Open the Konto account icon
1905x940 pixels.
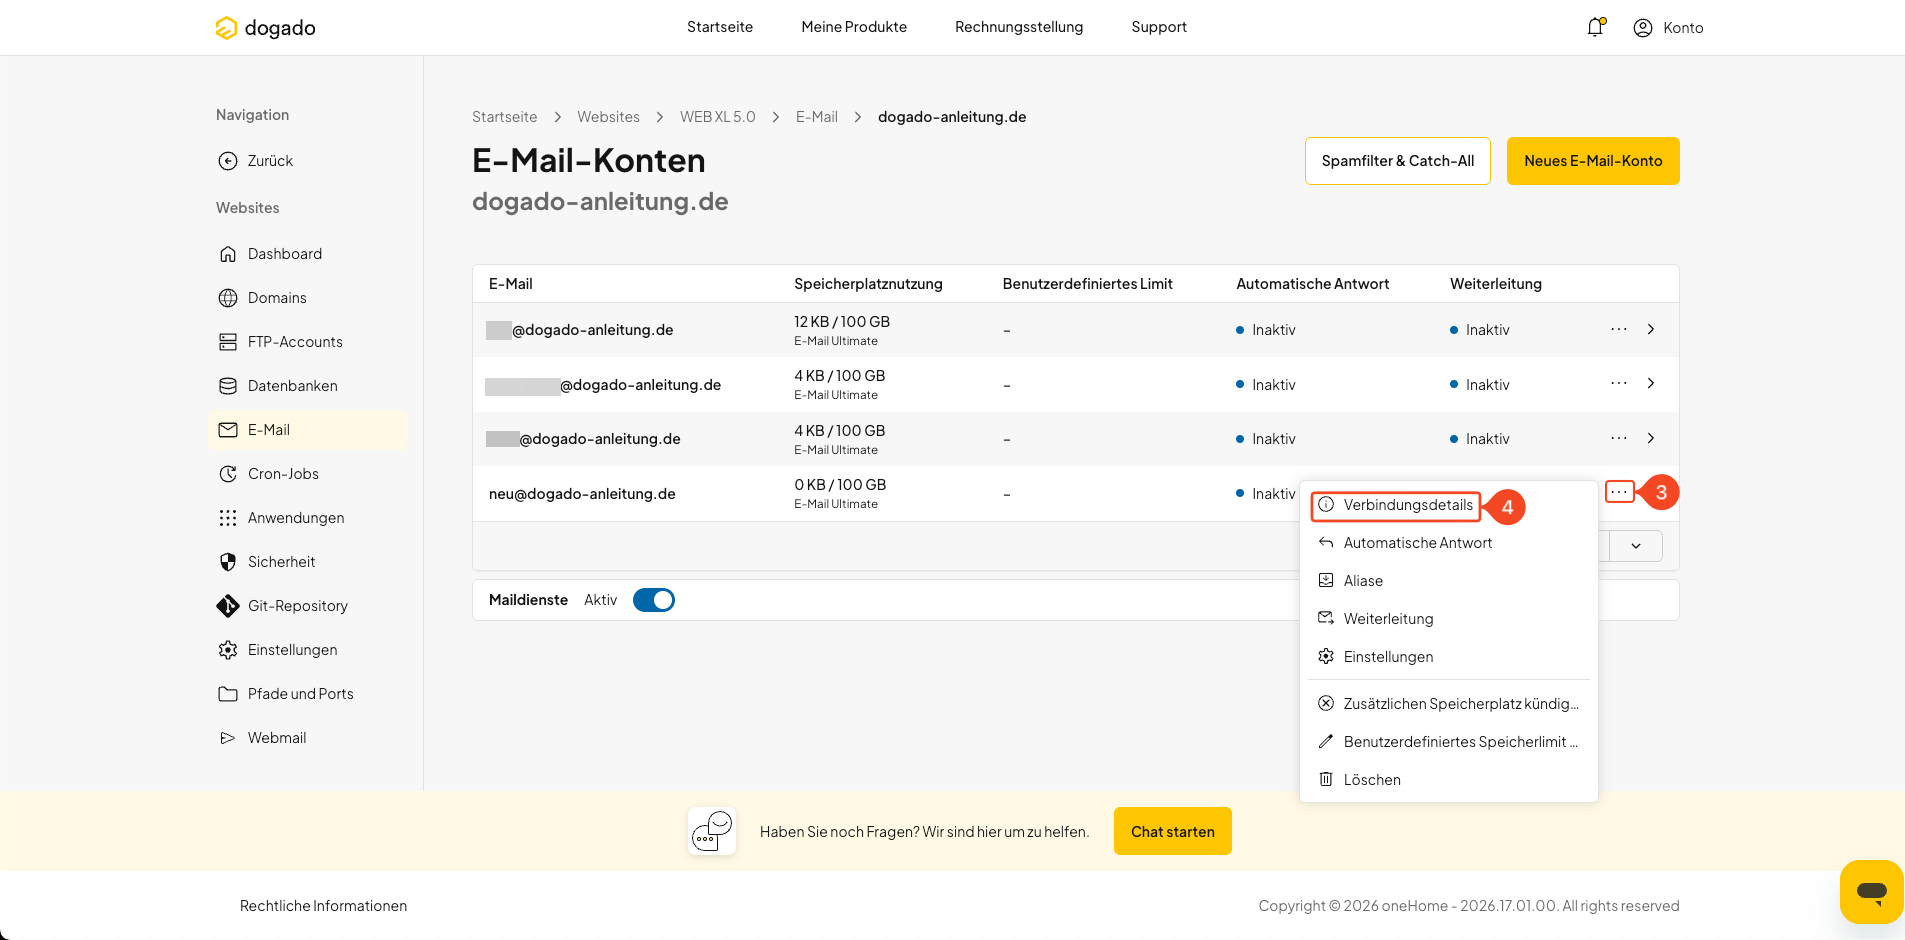tap(1643, 28)
